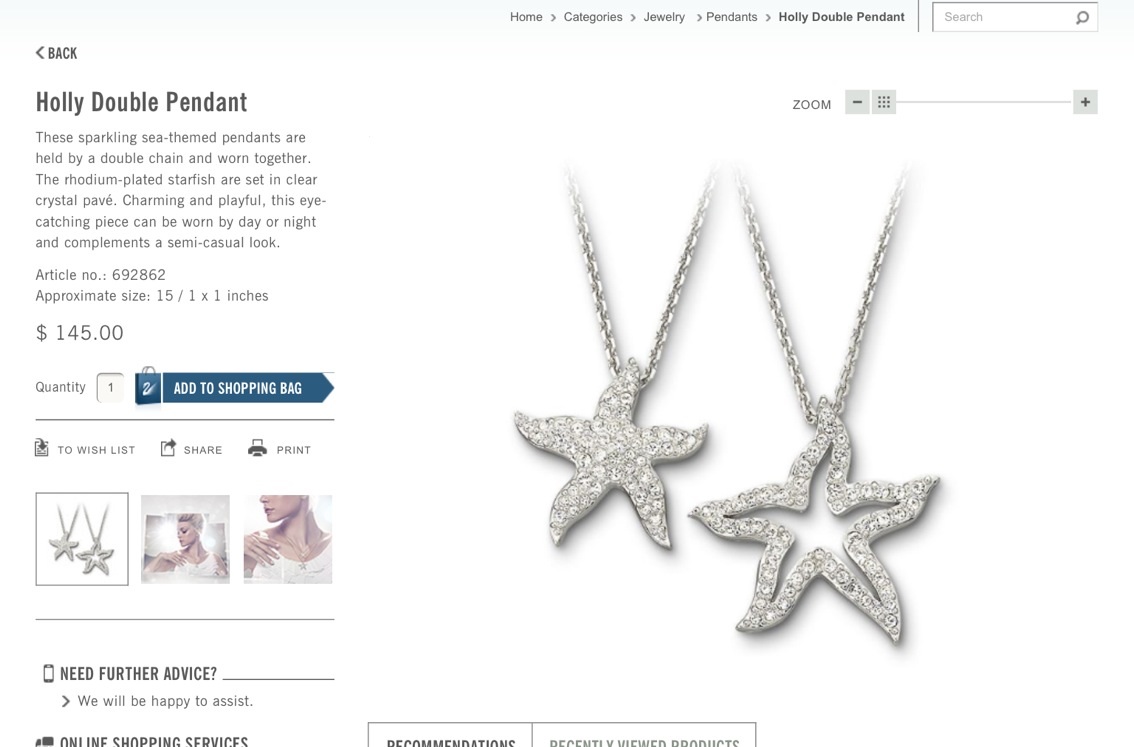Click the zoom out minus icon
Viewport: 1134px width, 747px height.
point(857,102)
